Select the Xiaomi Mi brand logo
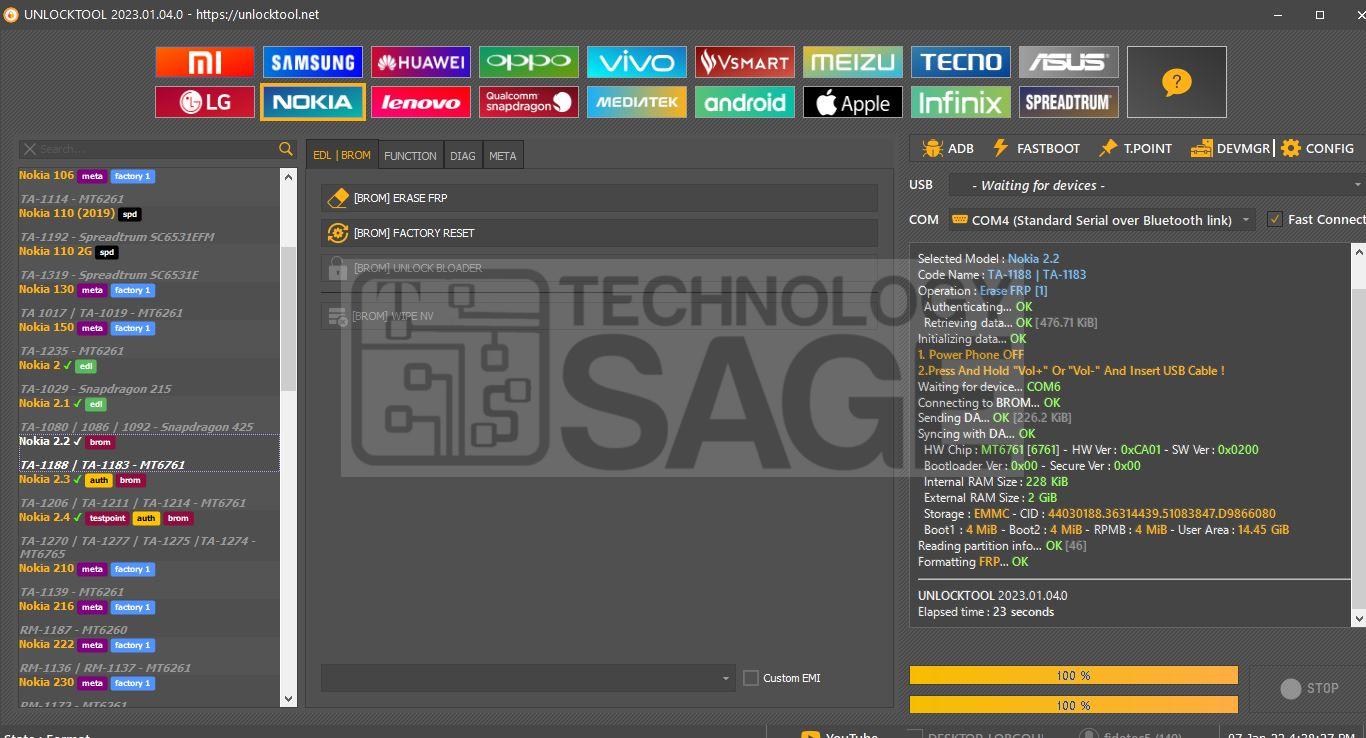The width and height of the screenshot is (1366, 738). coord(205,62)
